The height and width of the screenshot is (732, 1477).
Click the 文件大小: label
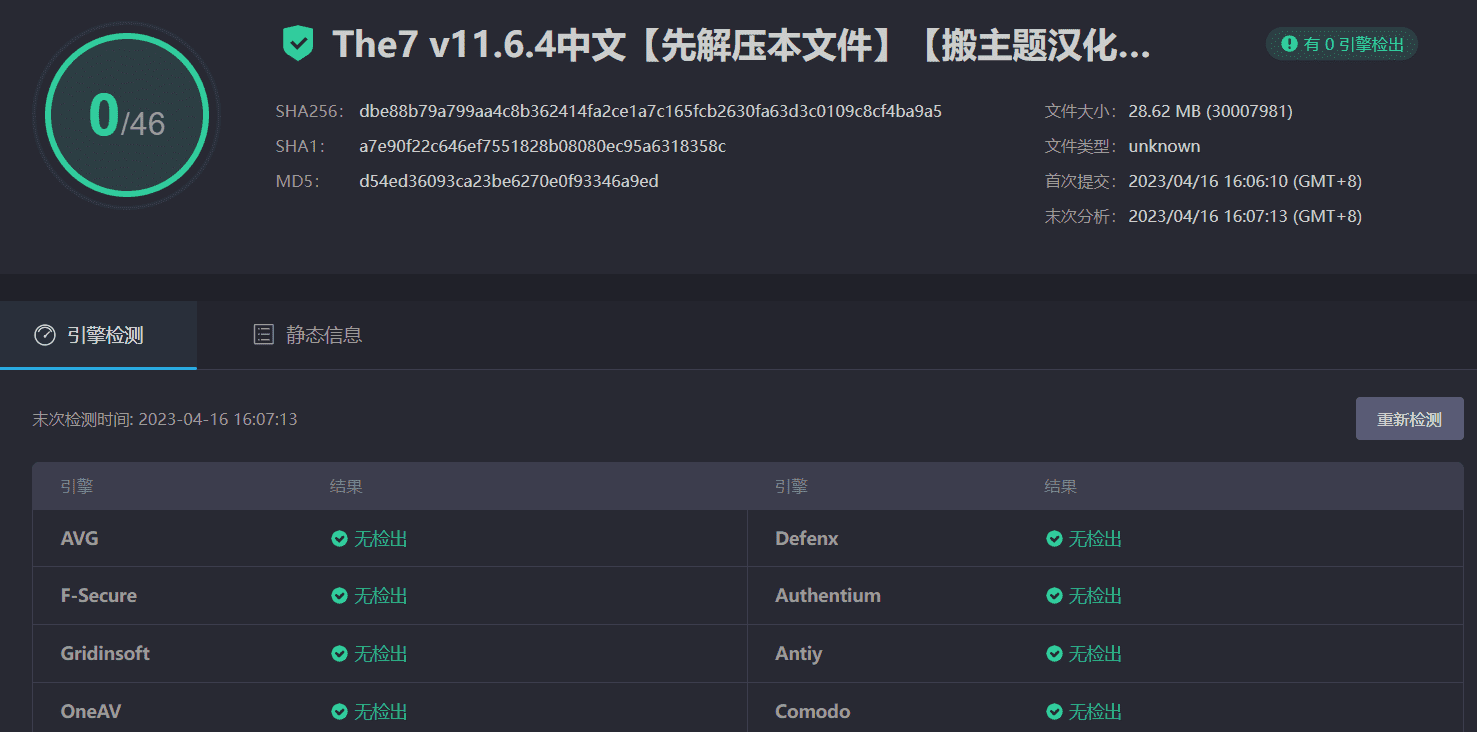[1081, 111]
